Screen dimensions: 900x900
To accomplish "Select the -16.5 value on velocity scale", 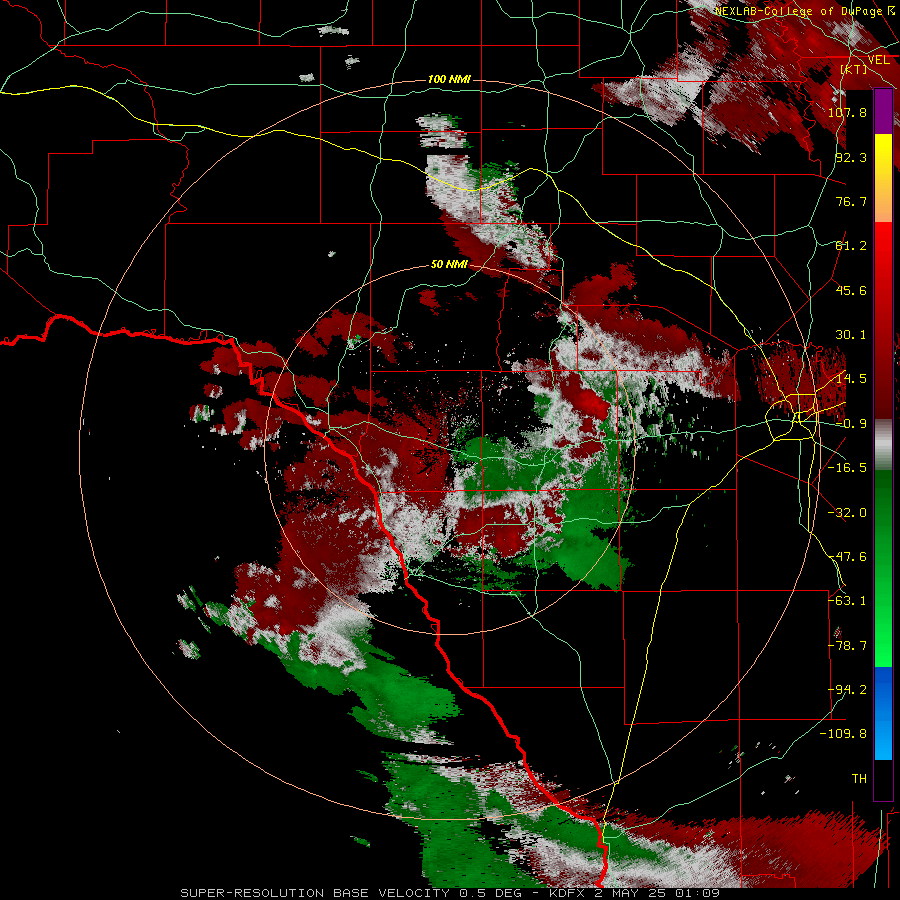I will tap(847, 468).
